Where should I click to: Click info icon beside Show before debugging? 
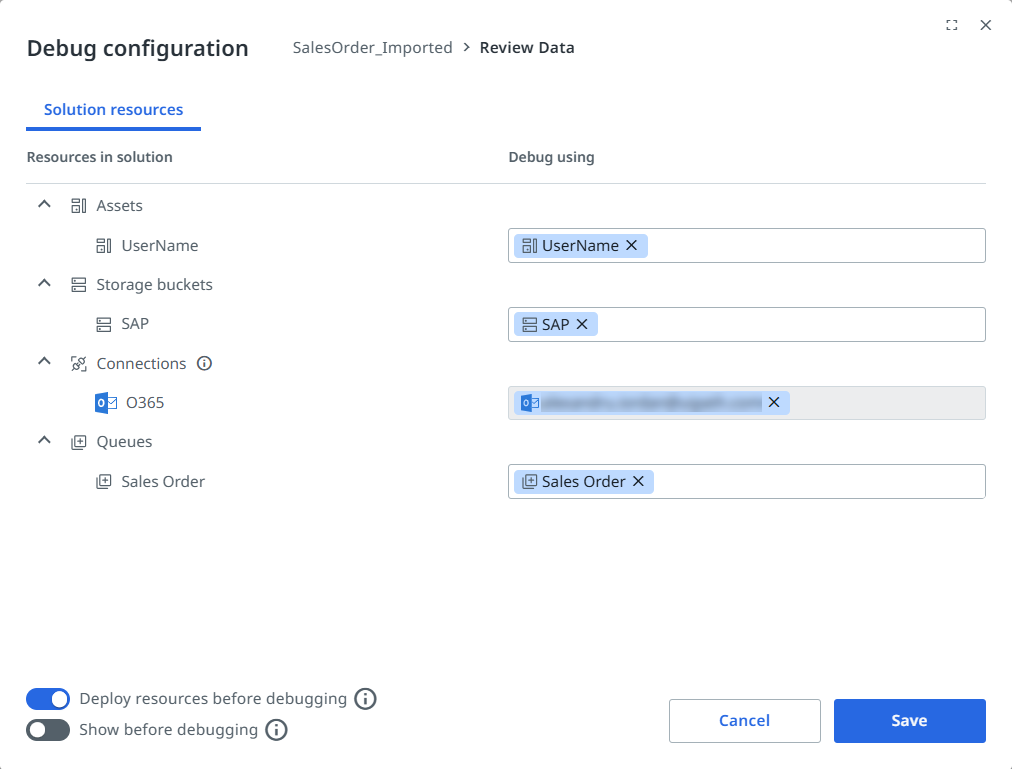(277, 730)
